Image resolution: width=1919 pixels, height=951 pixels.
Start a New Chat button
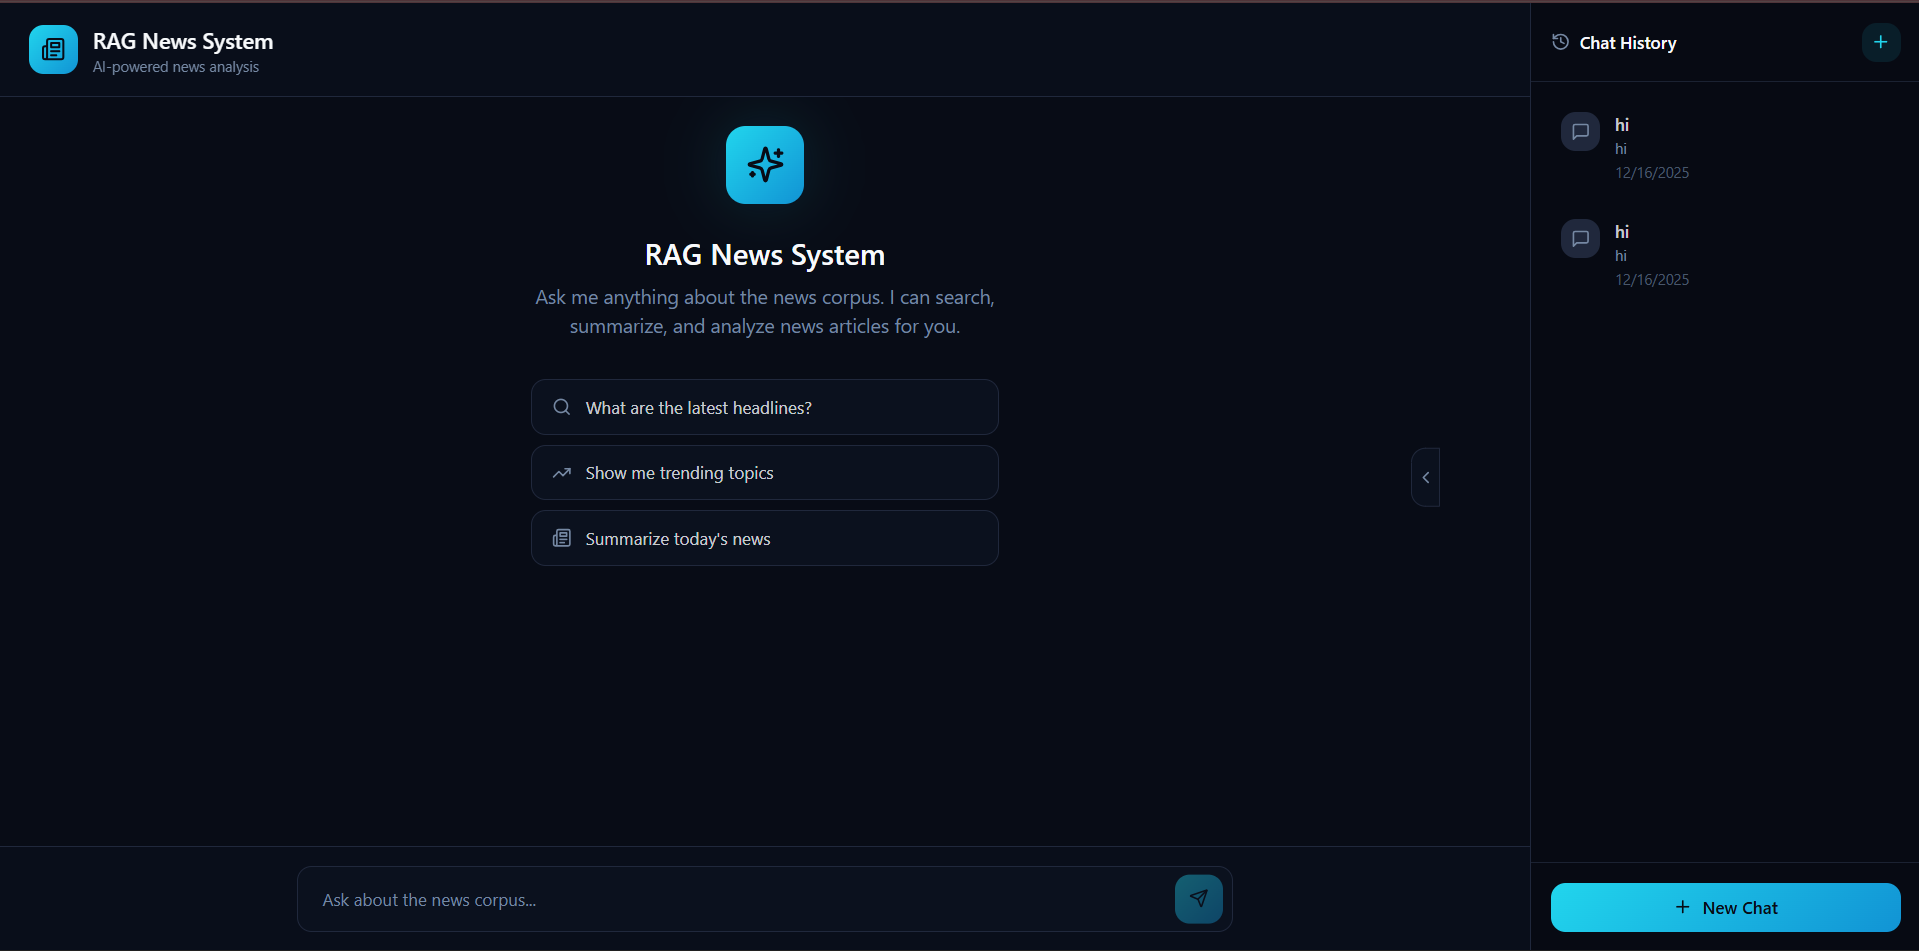(1726, 908)
